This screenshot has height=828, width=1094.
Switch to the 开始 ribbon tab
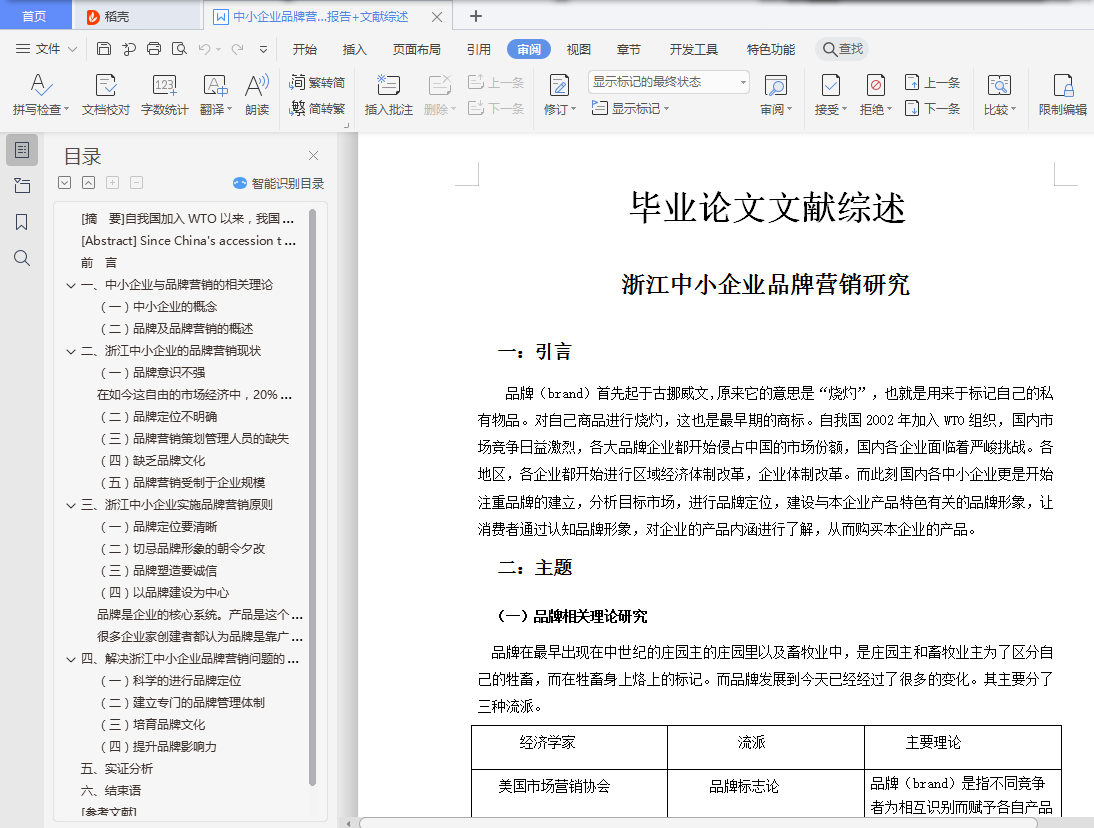pyautogui.click(x=304, y=49)
